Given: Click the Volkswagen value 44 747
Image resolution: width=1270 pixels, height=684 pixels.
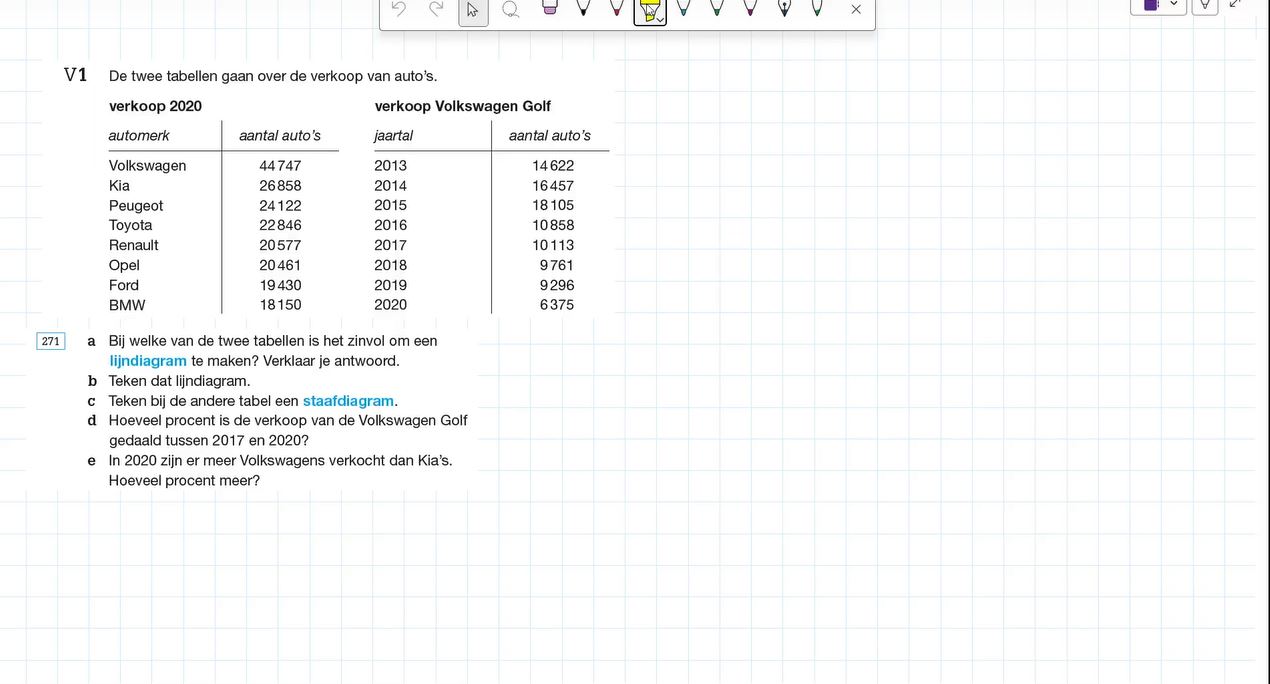Looking at the screenshot, I should [x=280, y=166].
